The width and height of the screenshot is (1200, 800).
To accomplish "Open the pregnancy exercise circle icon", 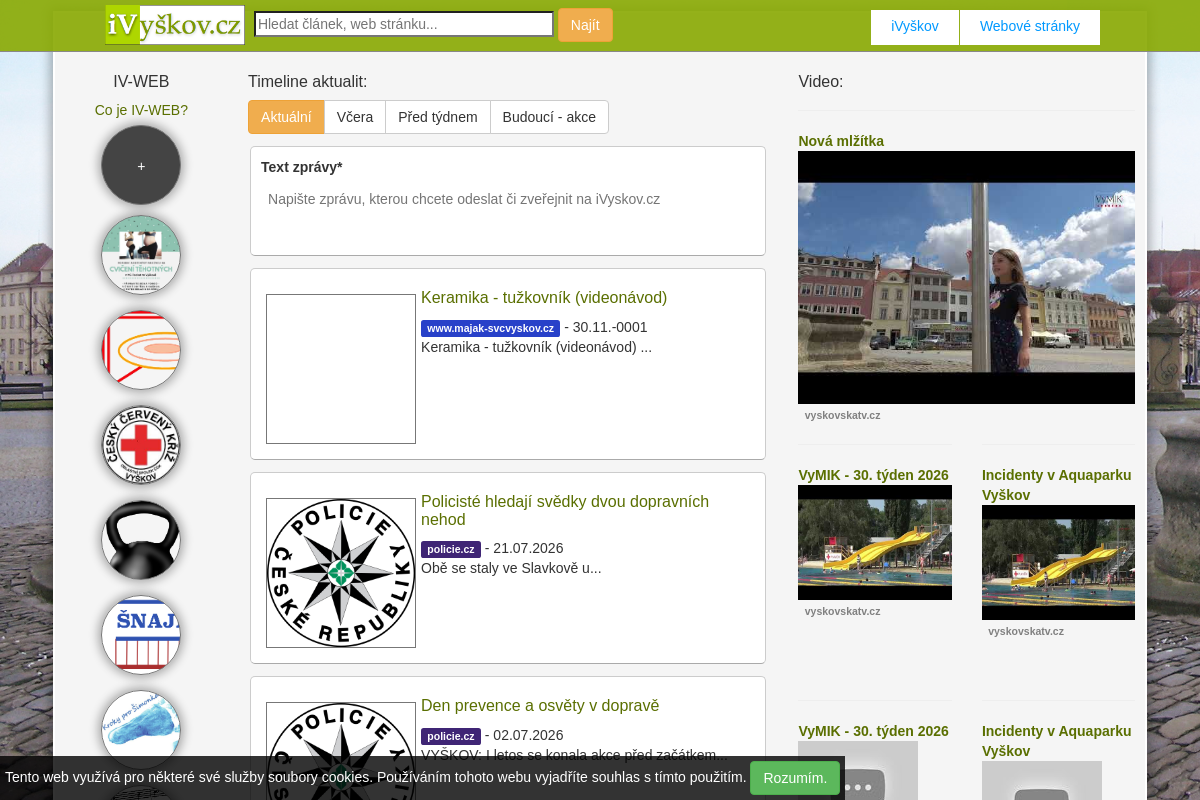I will click(x=141, y=255).
